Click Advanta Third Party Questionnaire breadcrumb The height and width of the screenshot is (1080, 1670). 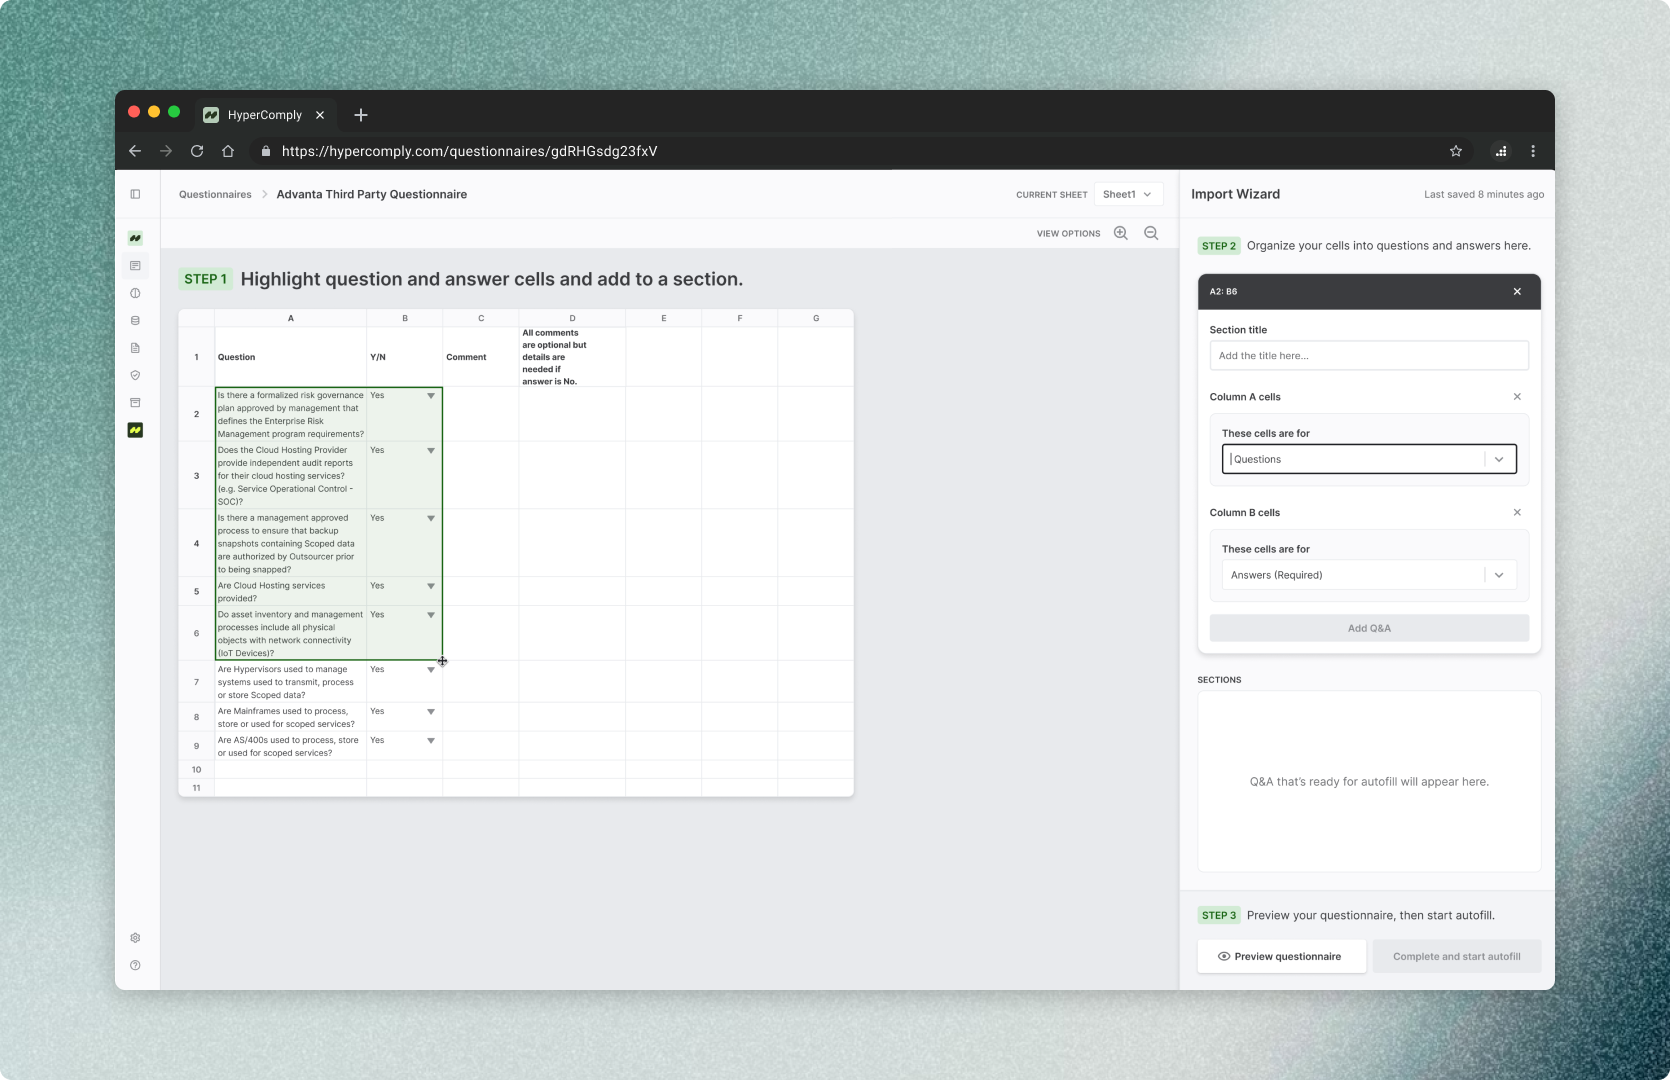(372, 194)
